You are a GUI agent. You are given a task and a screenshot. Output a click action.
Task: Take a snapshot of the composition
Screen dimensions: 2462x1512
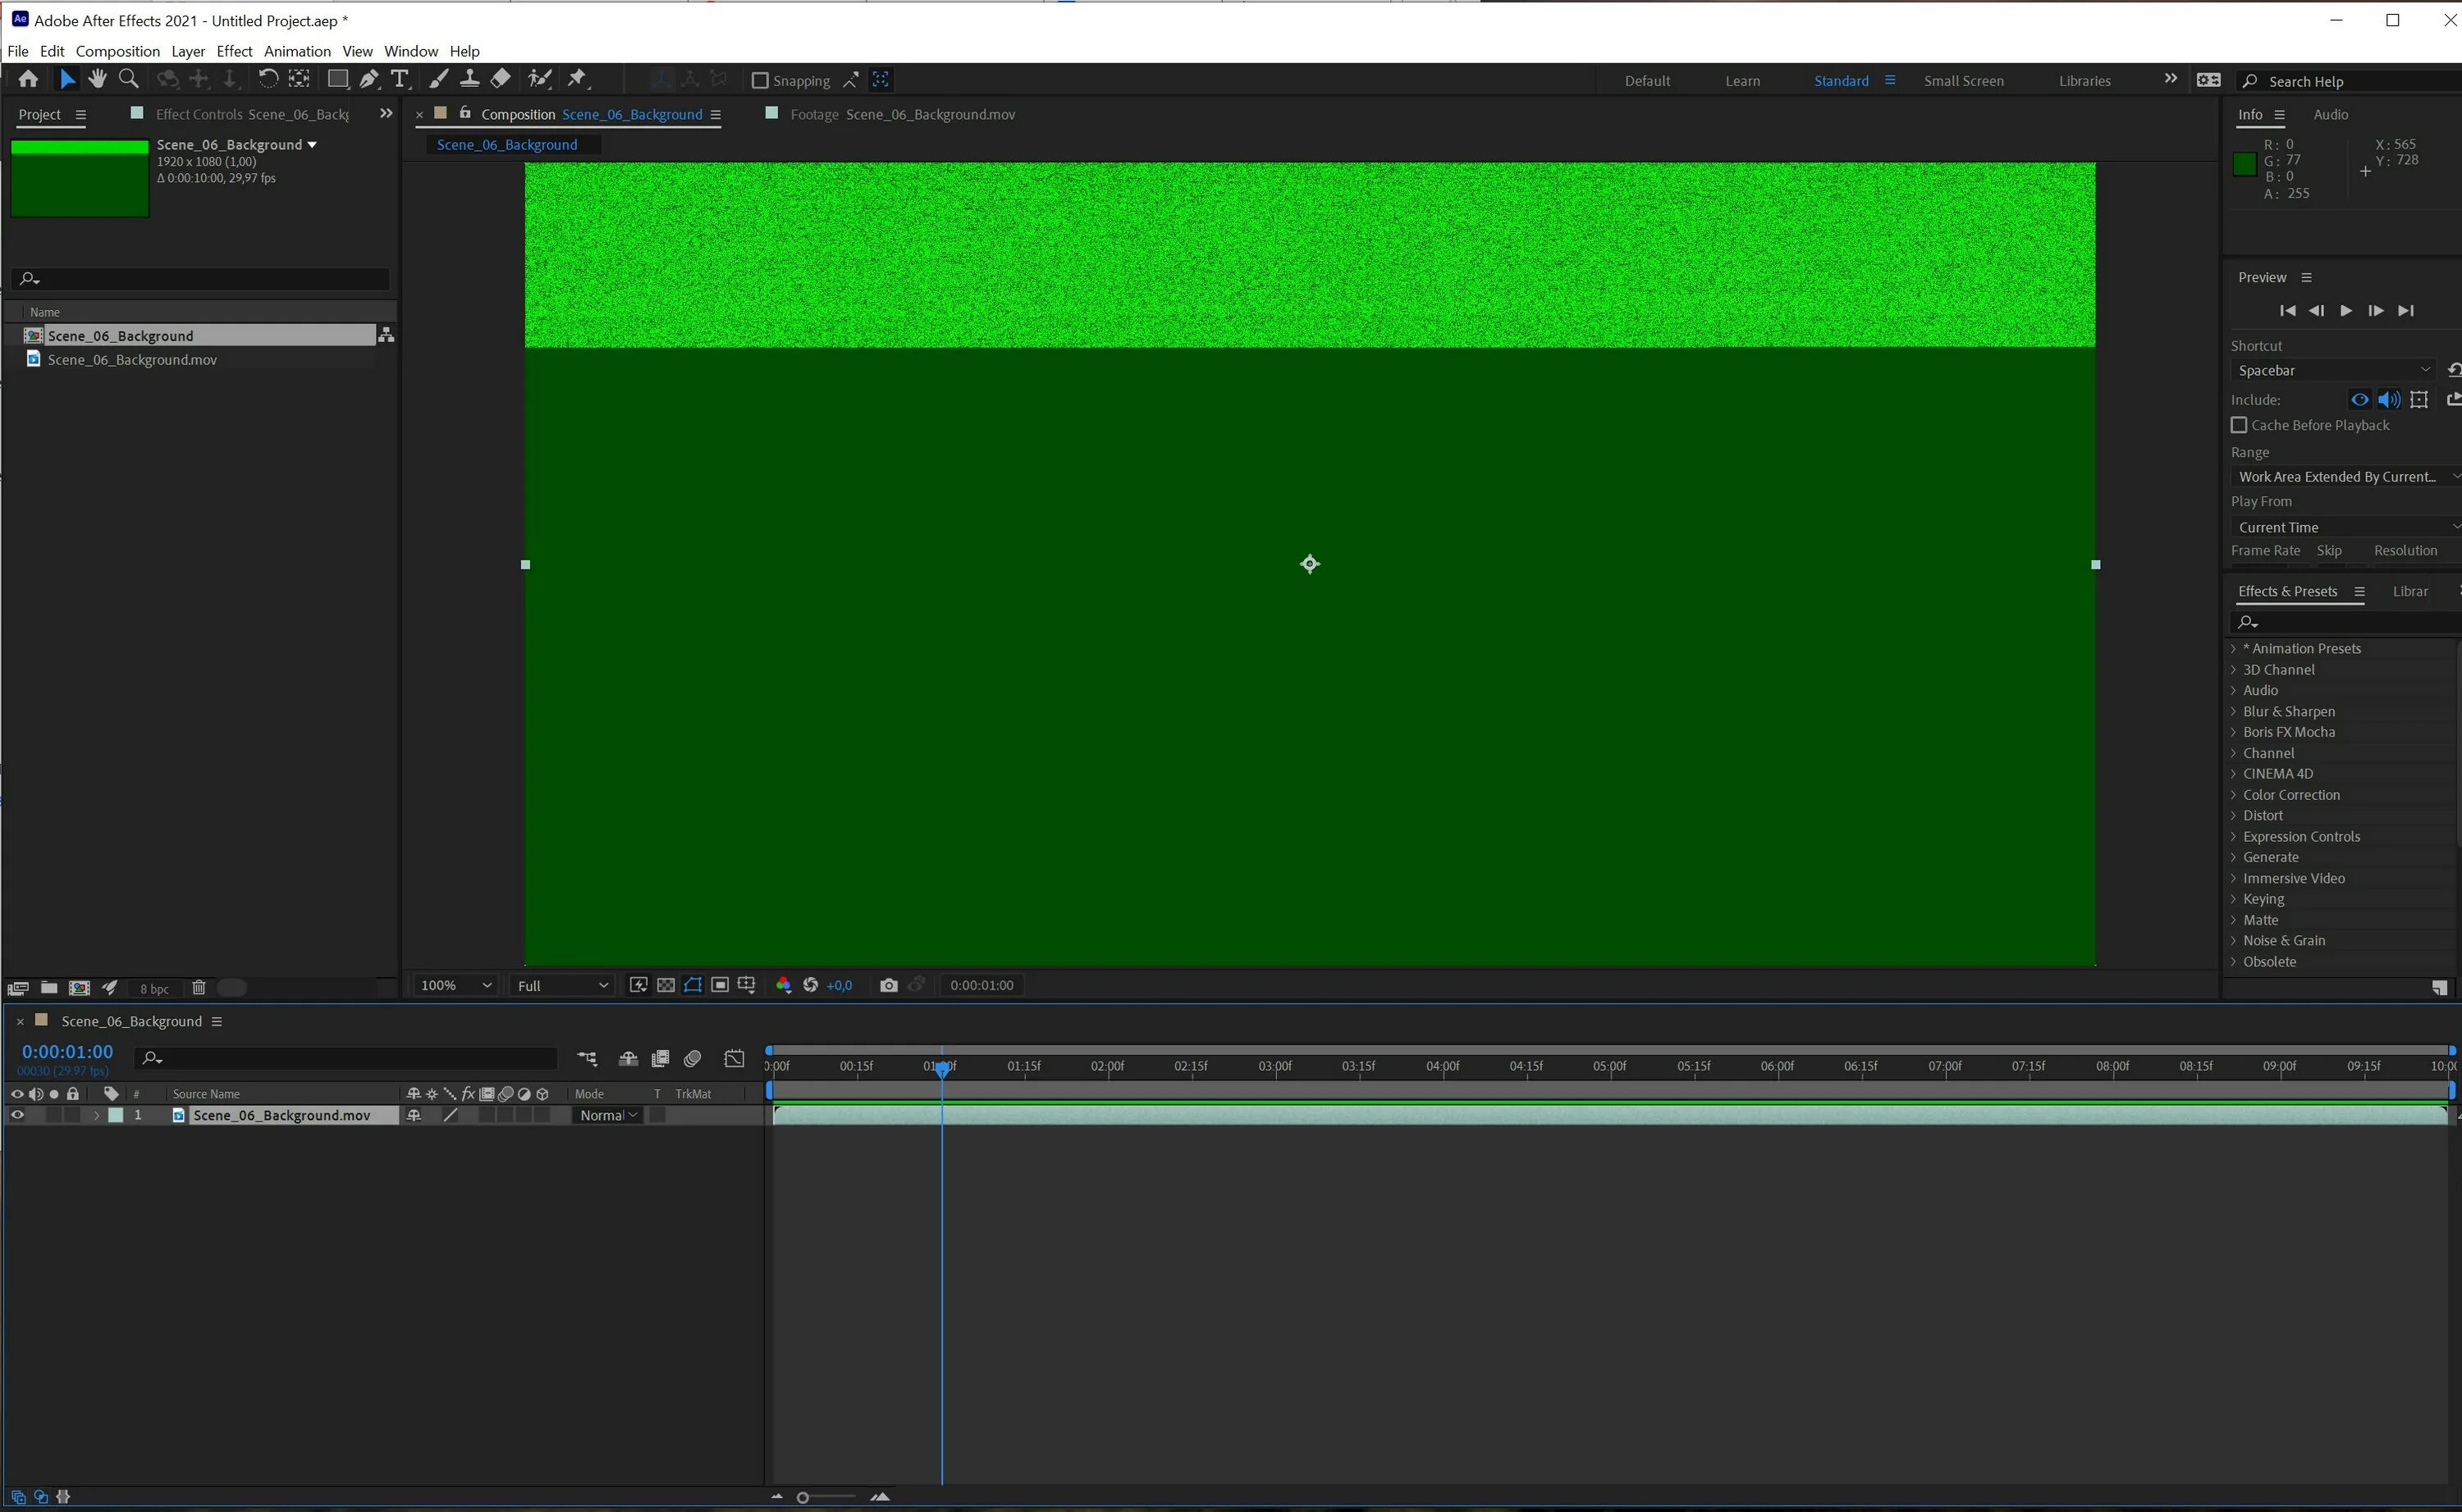point(889,985)
